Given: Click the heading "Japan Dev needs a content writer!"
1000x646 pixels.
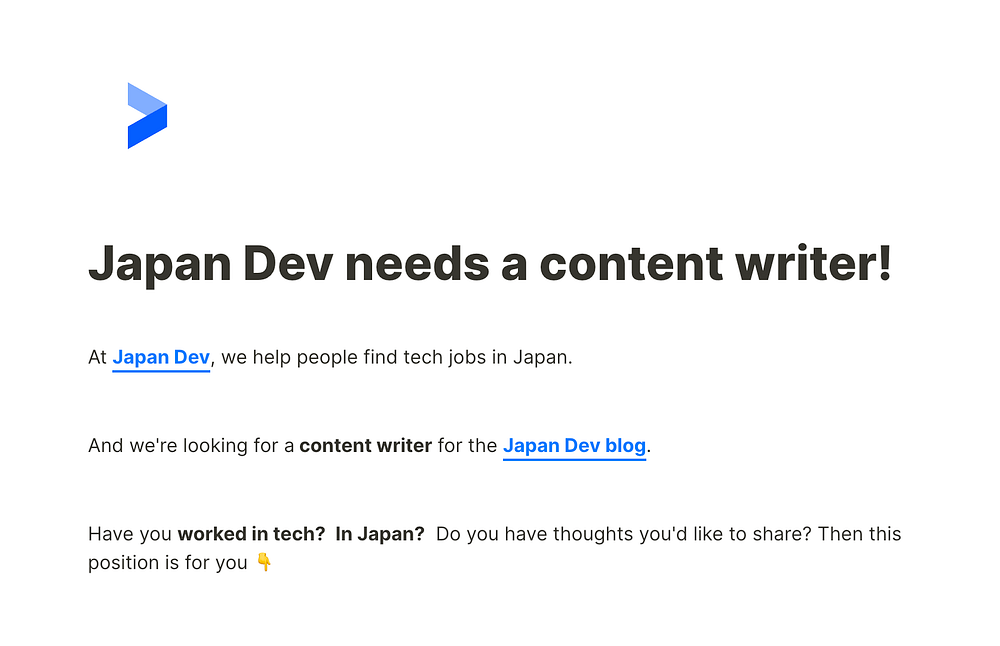Looking at the screenshot, I should point(489,263).
